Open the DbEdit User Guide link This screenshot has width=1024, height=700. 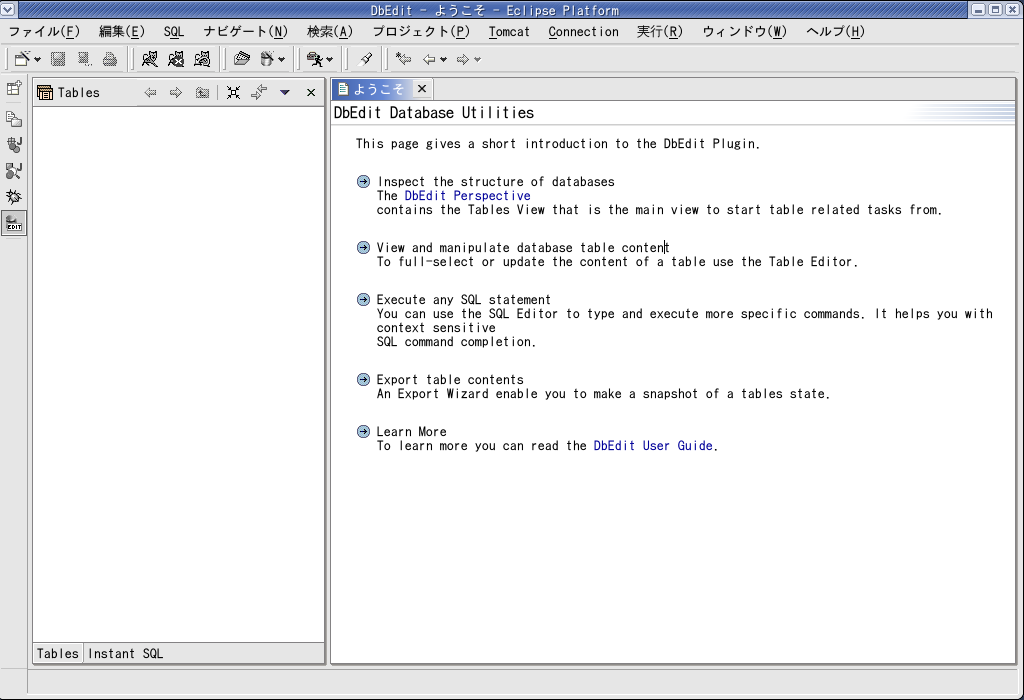653,446
